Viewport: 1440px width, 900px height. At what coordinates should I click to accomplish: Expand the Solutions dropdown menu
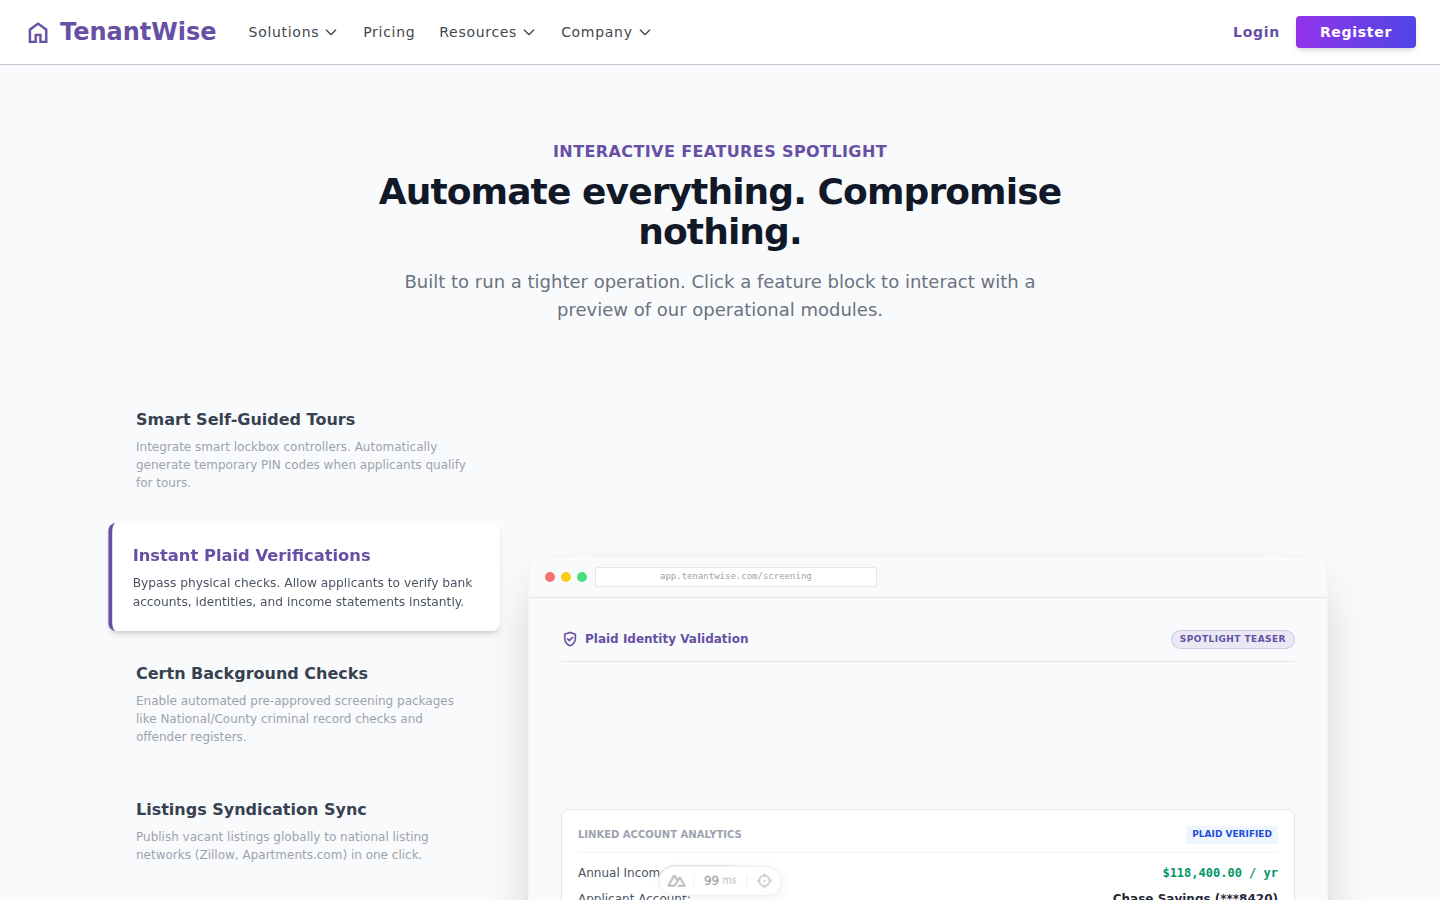pos(293,32)
